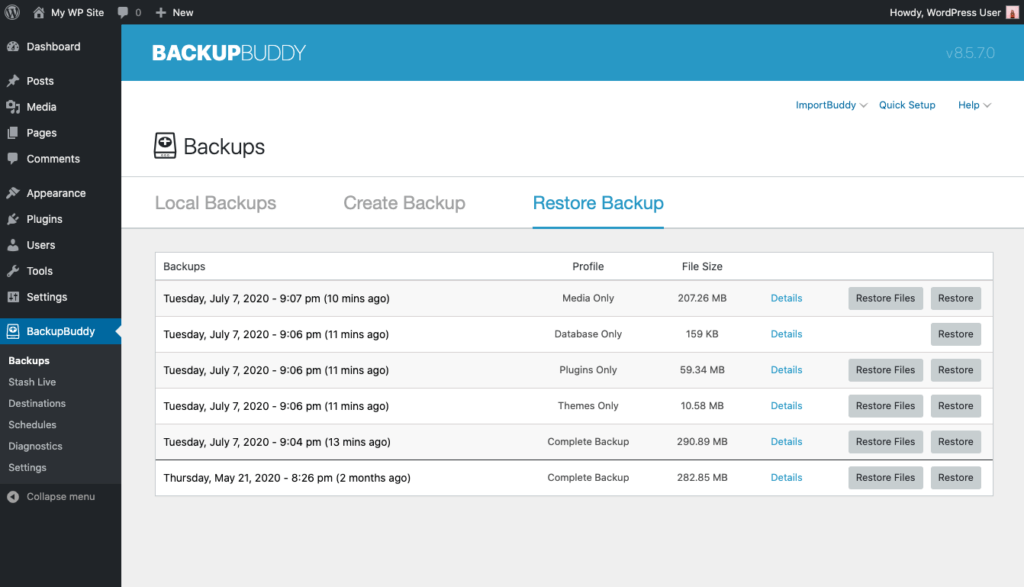1024x587 pixels.
Task: View Details of 290.89 MB Complete Backup
Action: tap(786, 442)
